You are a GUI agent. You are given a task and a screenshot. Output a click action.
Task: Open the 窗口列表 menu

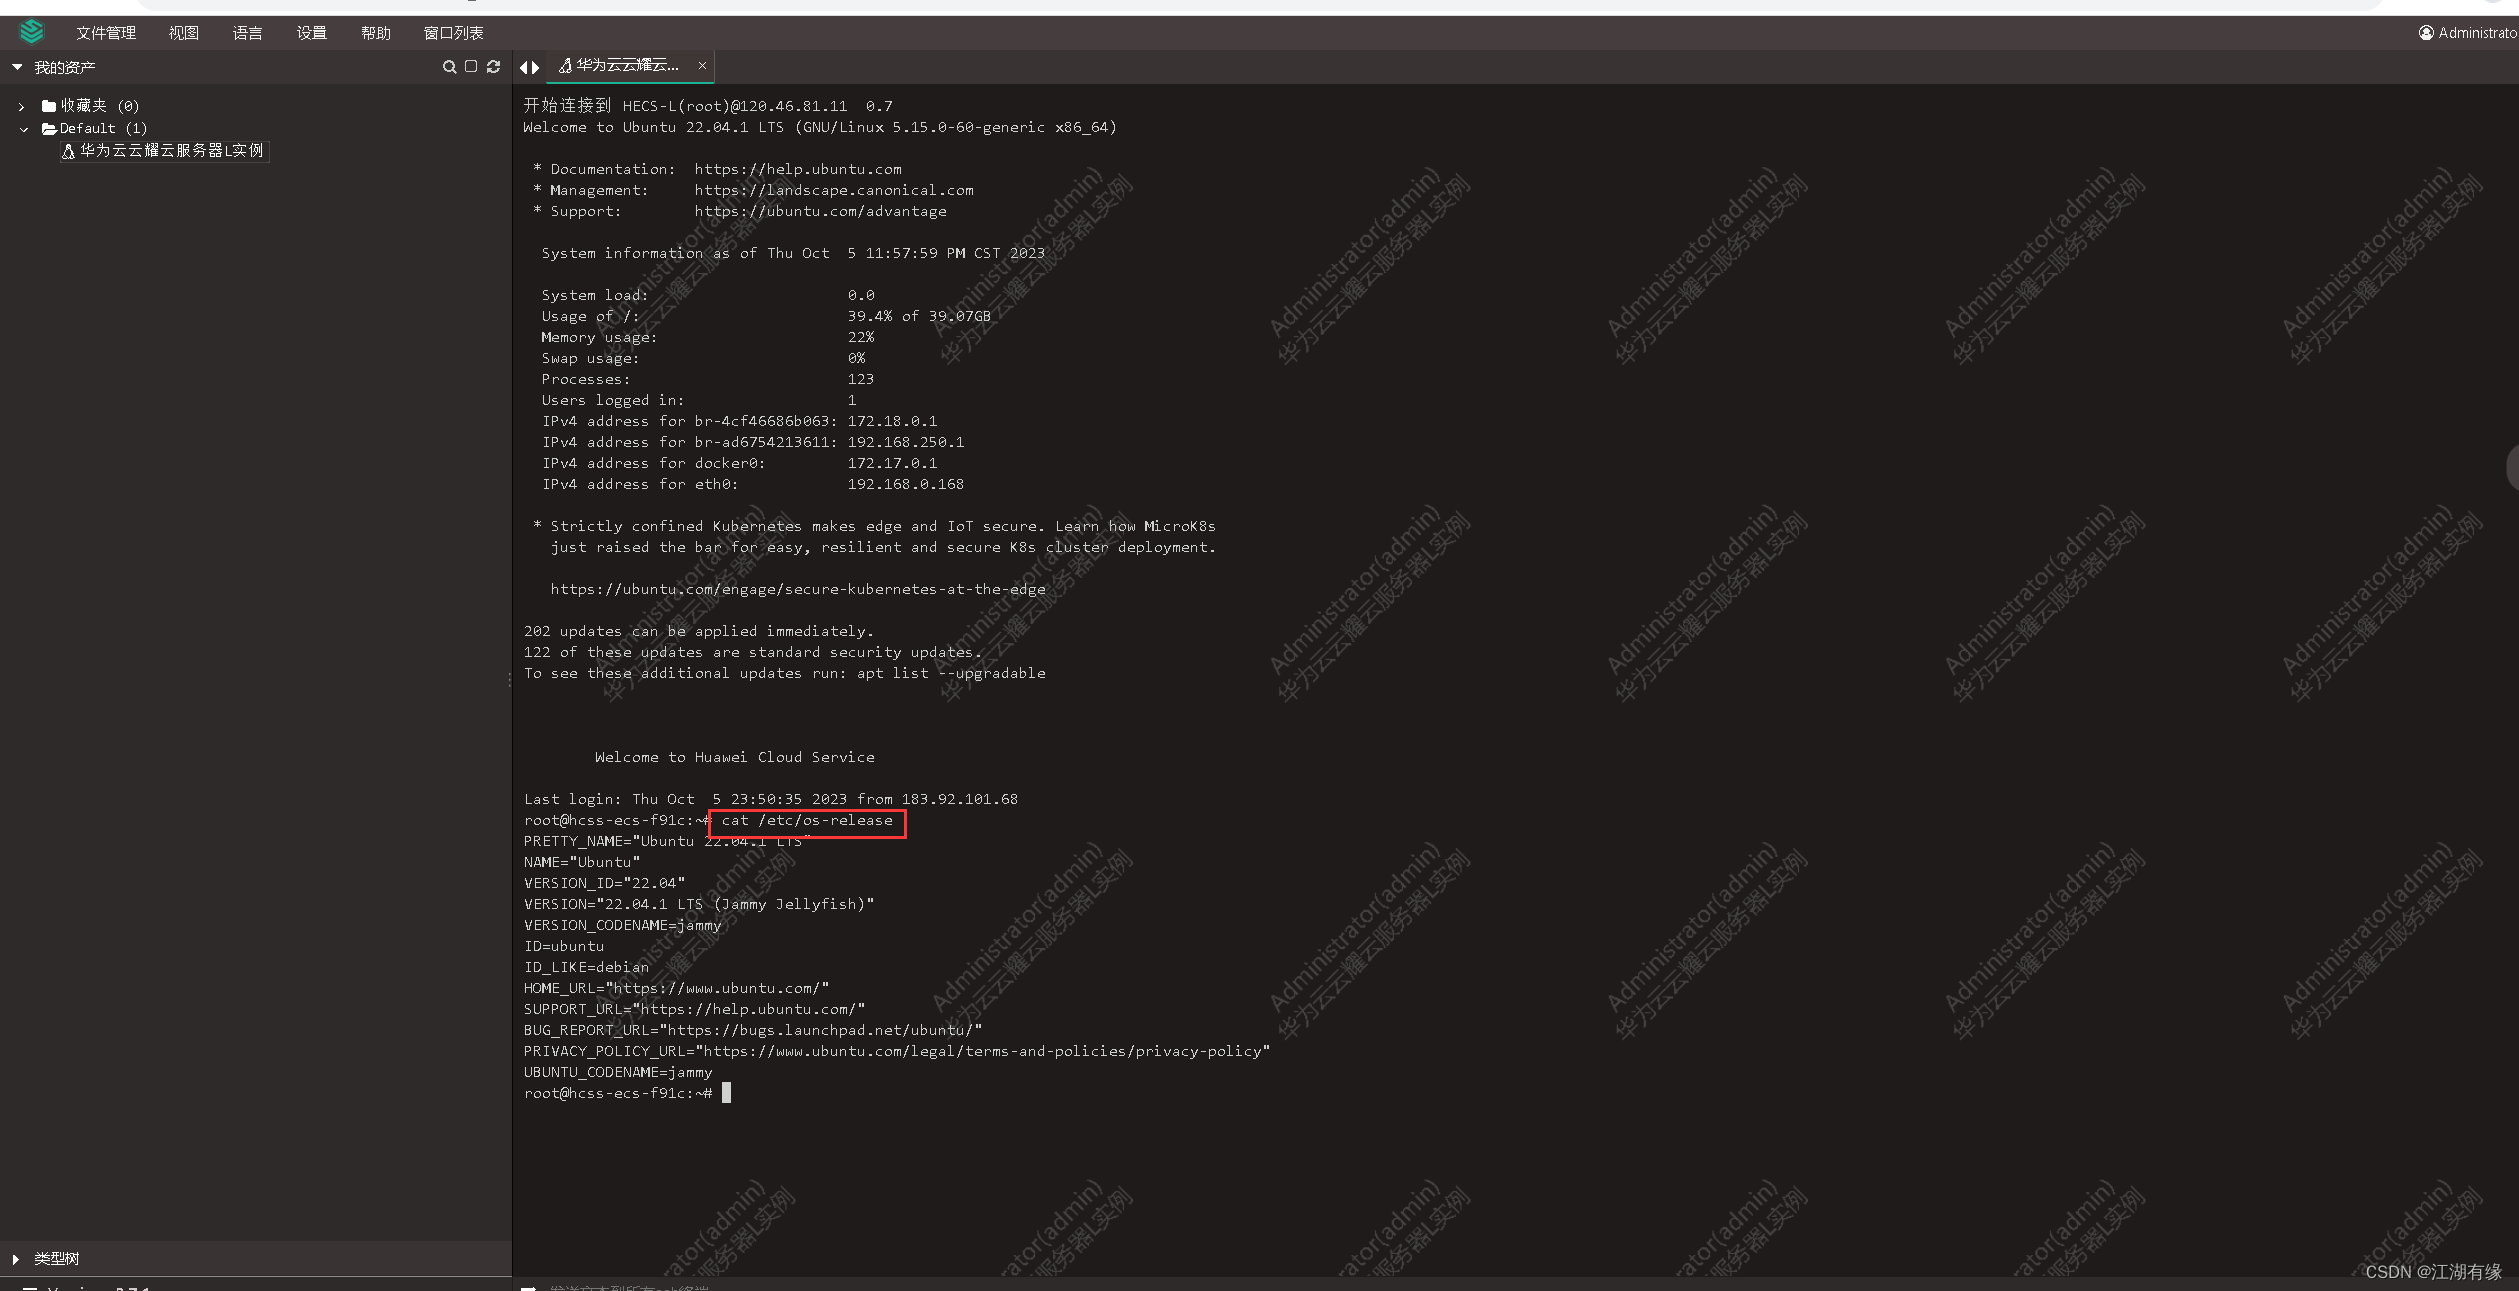pyautogui.click(x=453, y=33)
